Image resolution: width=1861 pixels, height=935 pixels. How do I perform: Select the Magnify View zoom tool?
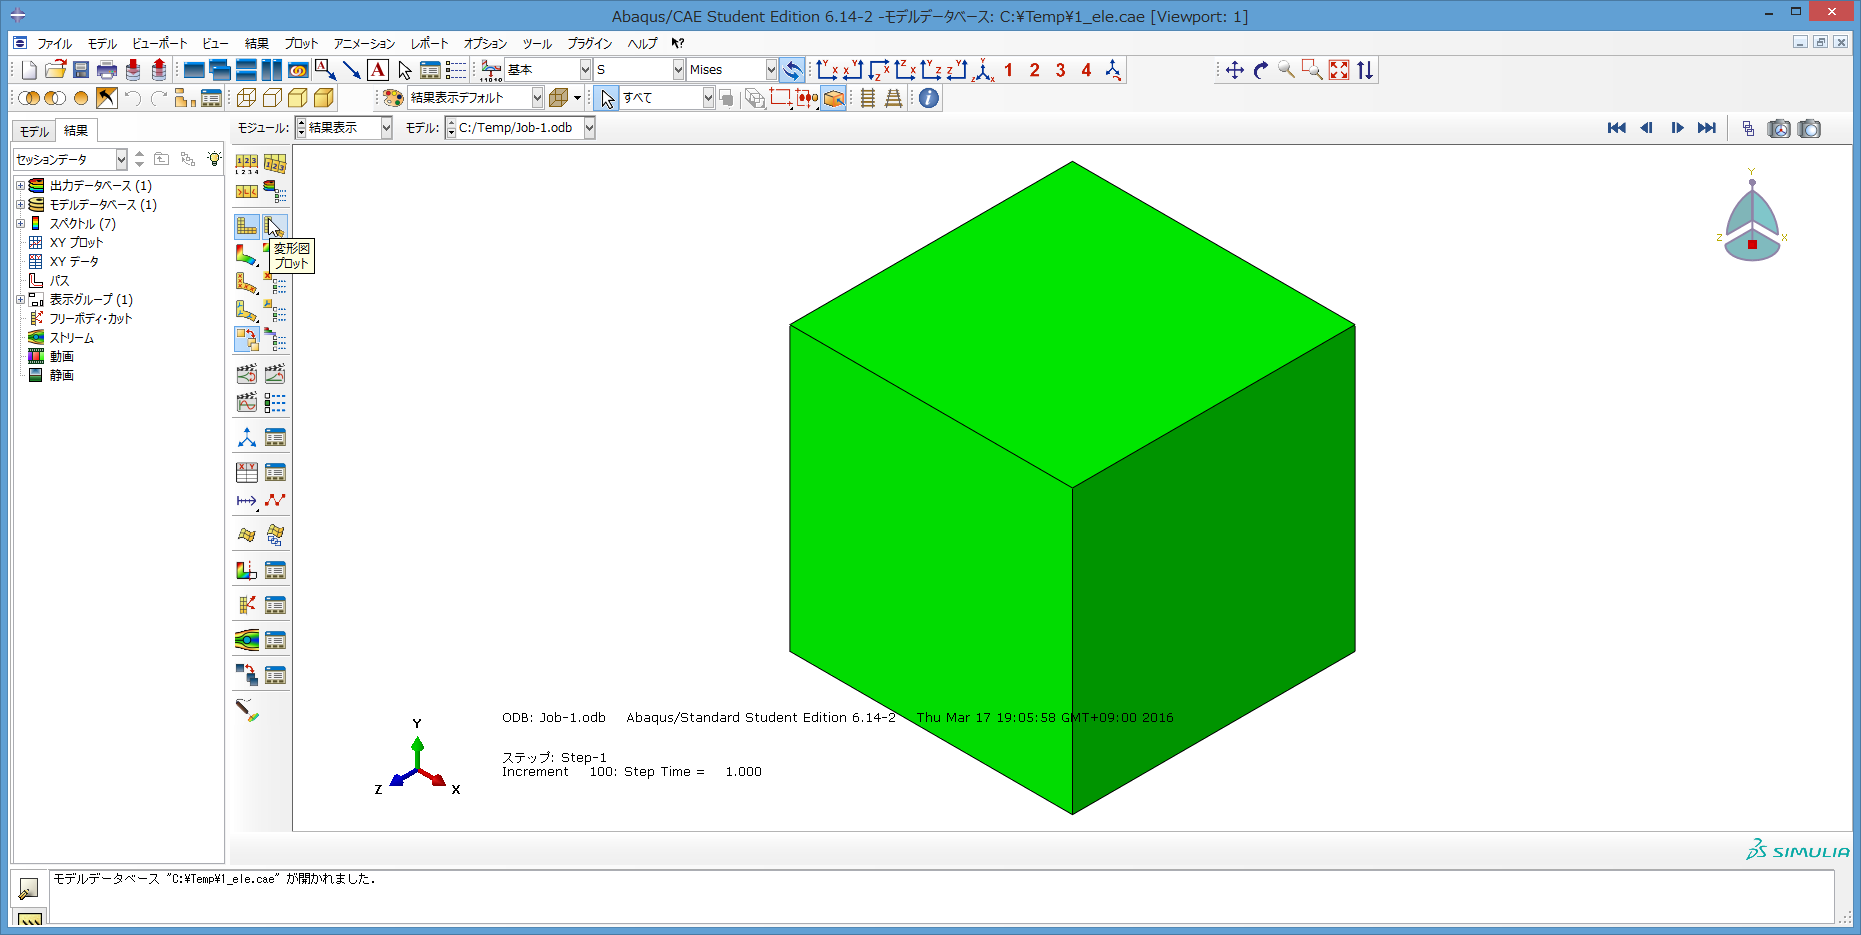[1287, 70]
